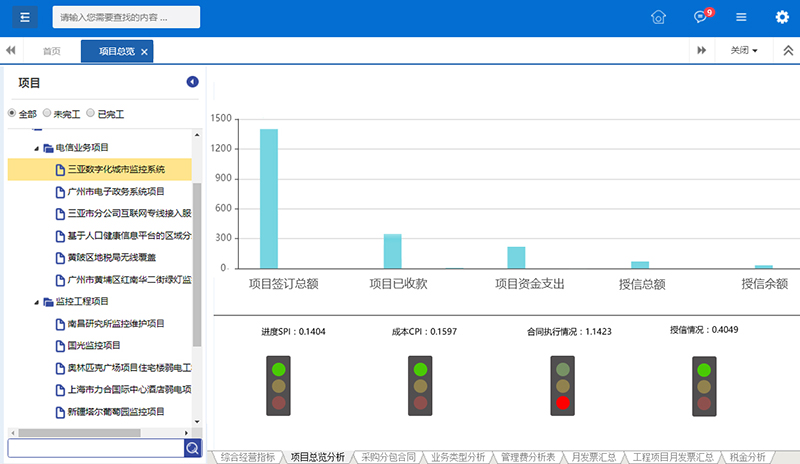Open the home icon in header
This screenshot has height=464, width=800.
tap(658, 17)
